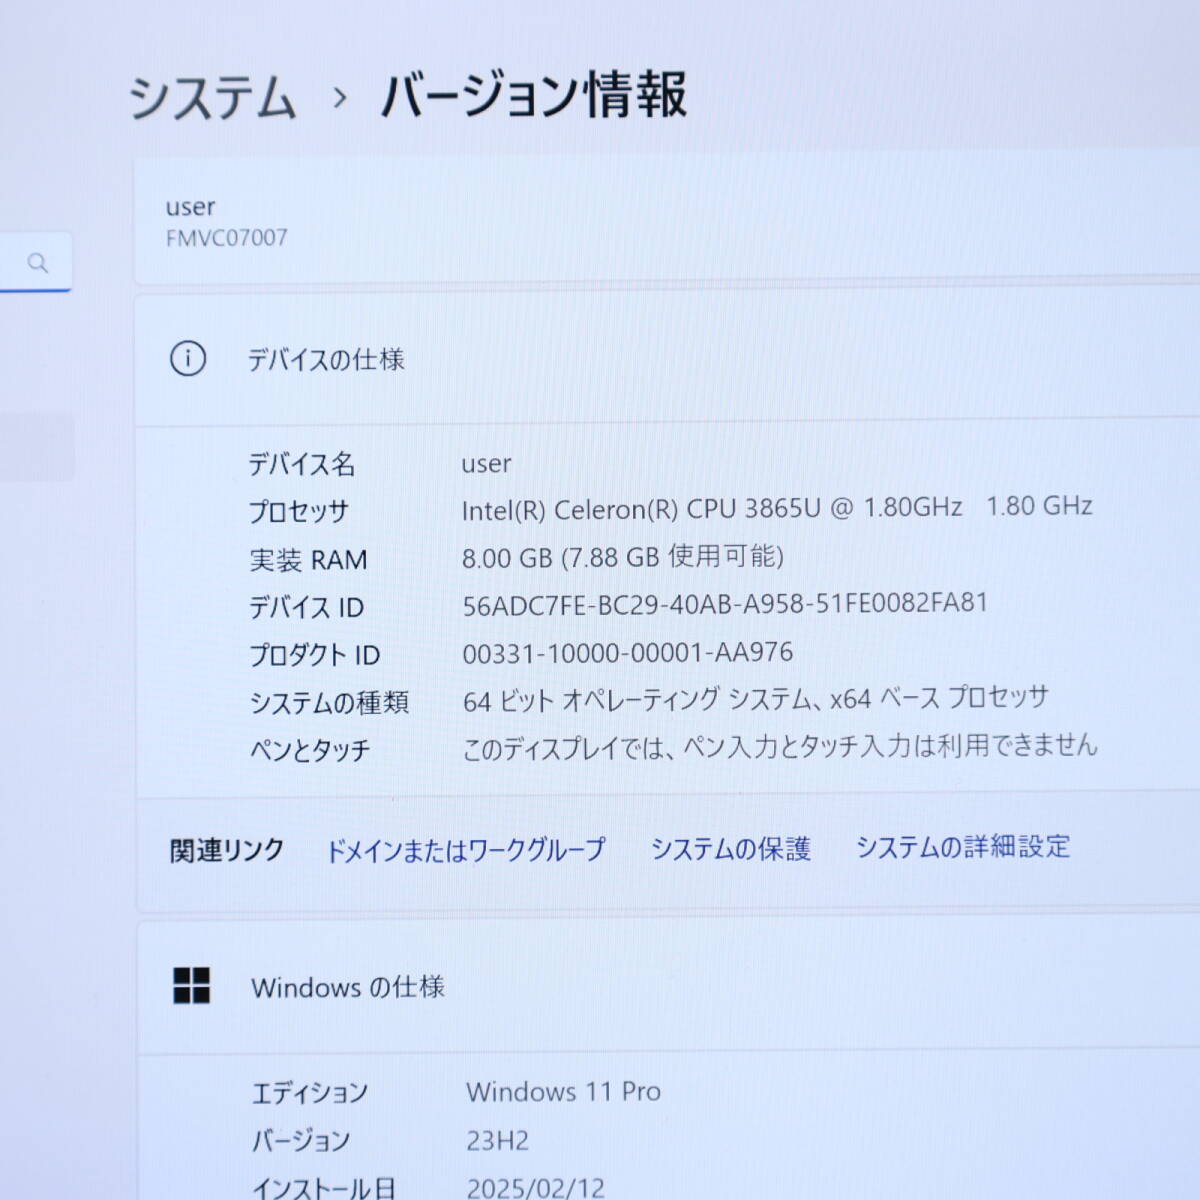Select the install date 2025/02/12

535,1187
